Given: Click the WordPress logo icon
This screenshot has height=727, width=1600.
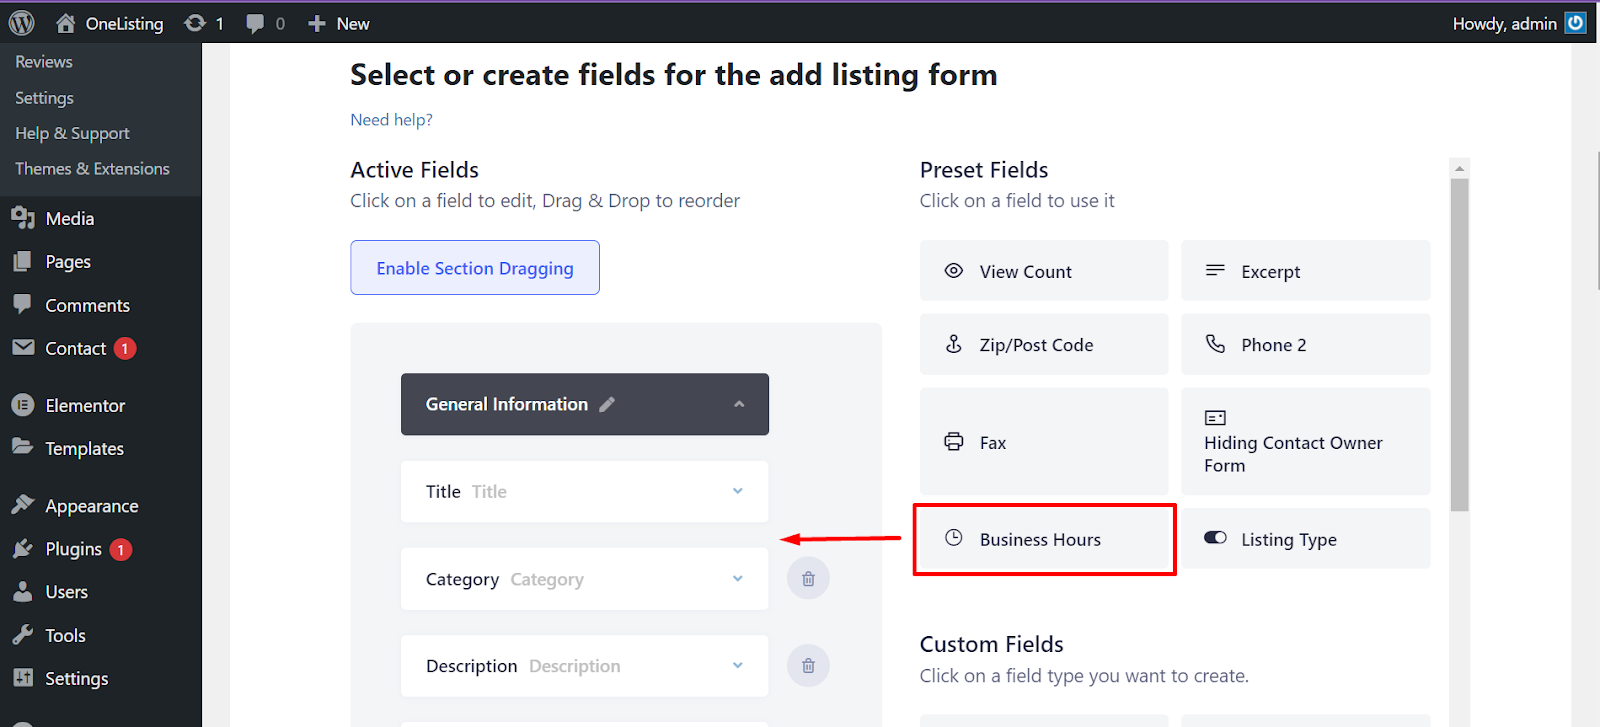Looking at the screenshot, I should (x=22, y=23).
